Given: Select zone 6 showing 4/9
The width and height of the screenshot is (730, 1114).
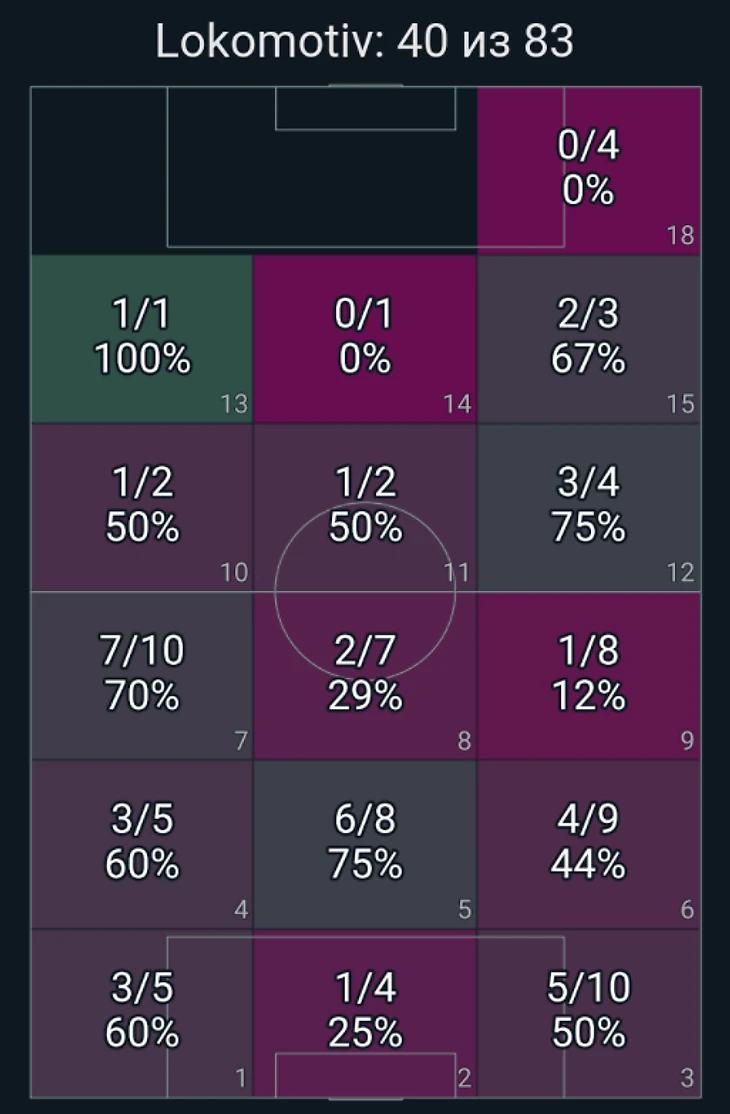Looking at the screenshot, I should 589,844.
